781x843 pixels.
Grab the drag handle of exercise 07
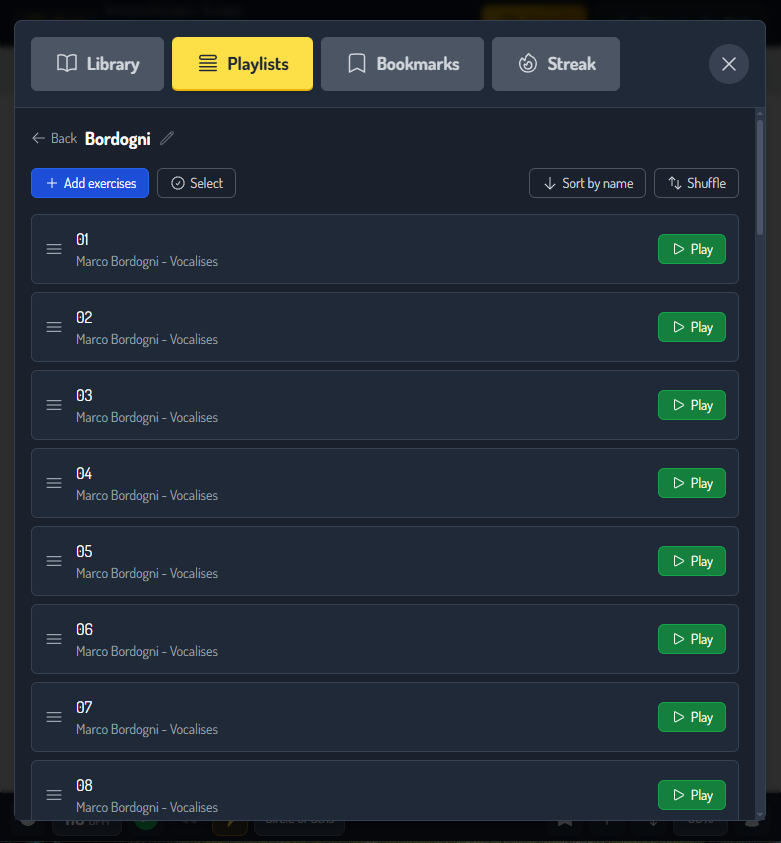[54, 717]
